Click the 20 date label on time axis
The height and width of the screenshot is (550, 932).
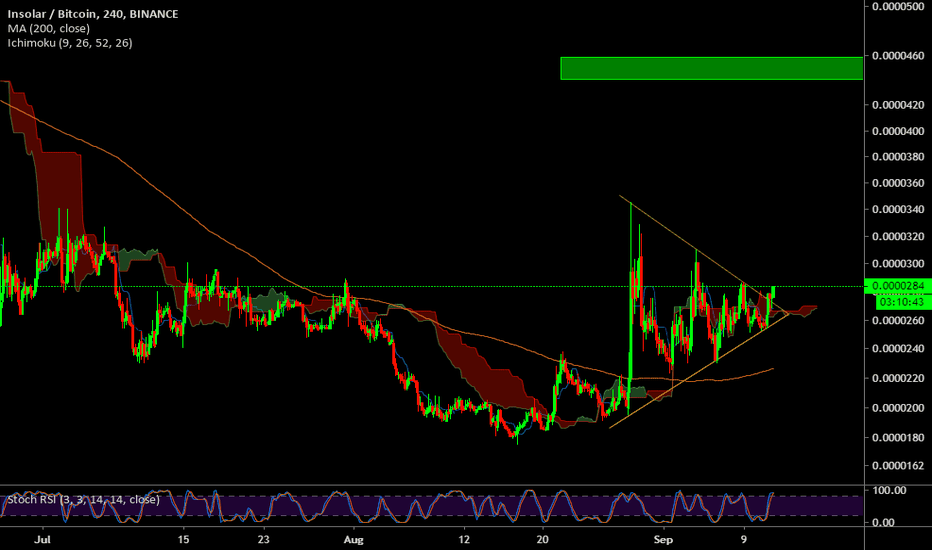click(x=542, y=540)
